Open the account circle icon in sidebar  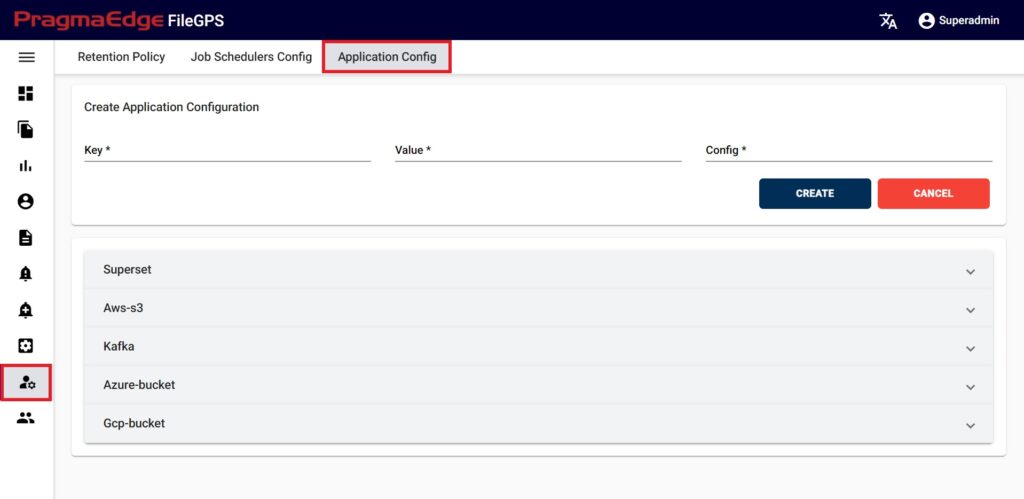25,202
